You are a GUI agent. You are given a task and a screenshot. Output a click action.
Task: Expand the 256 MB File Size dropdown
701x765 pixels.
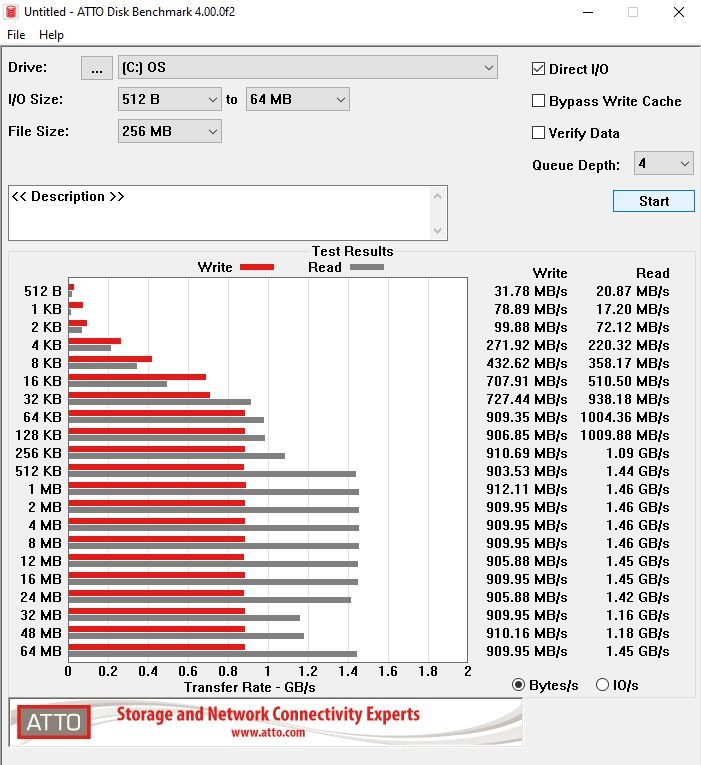[169, 131]
